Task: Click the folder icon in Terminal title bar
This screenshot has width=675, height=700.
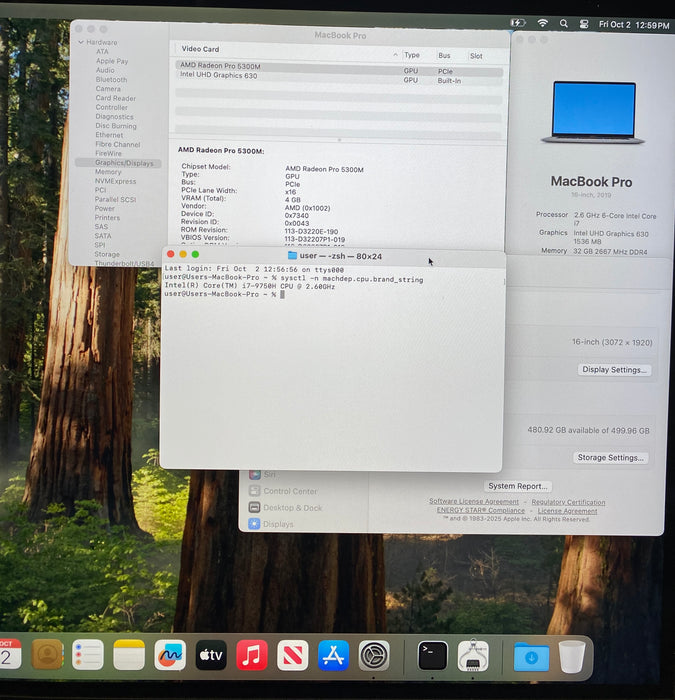Action: pos(292,255)
